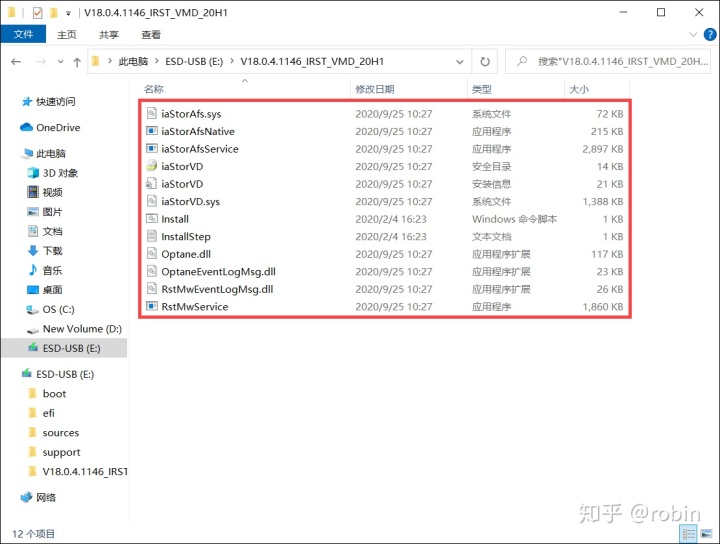720x544 pixels.
Task: Switch to details view layout icon
Action: (x=689, y=534)
